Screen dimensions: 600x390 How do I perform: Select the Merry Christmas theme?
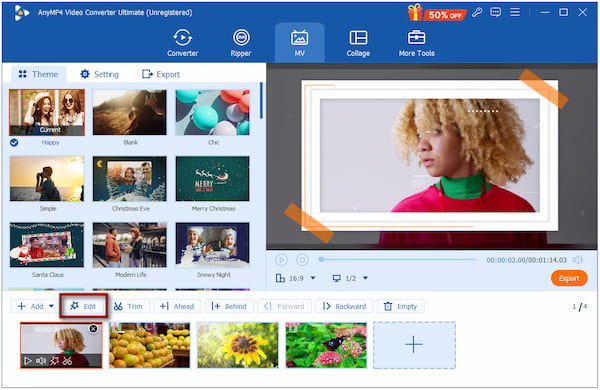click(x=212, y=178)
